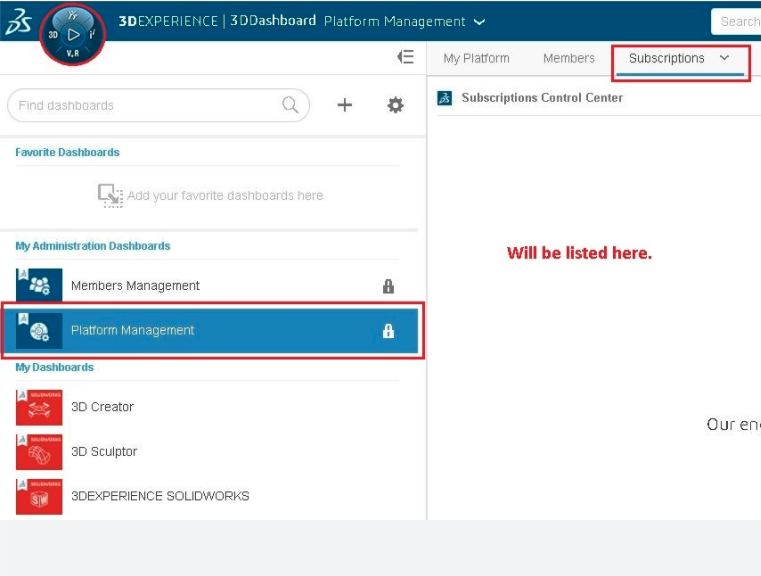This screenshot has width=761, height=576.
Task: Click the lock icon for Members Management
Action: click(388, 286)
